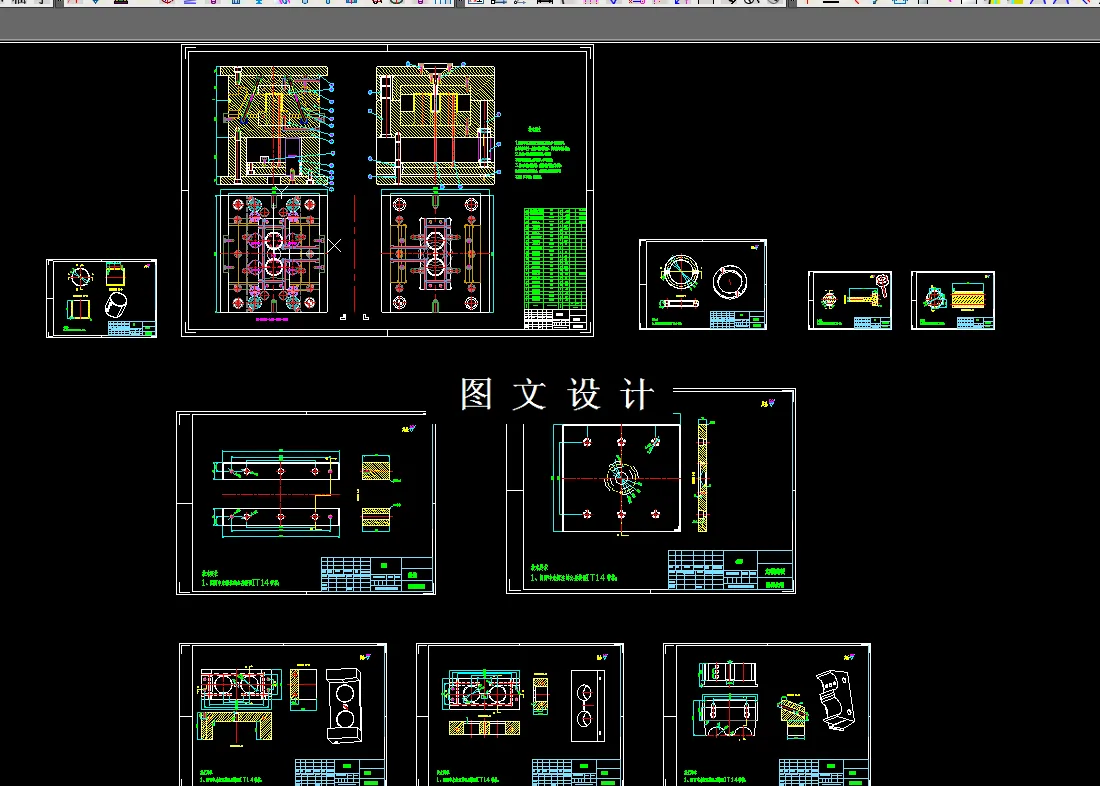The height and width of the screenshot is (786, 1100).
Task: Click the IT14 note under the square plate
Action: coord(574,578)
